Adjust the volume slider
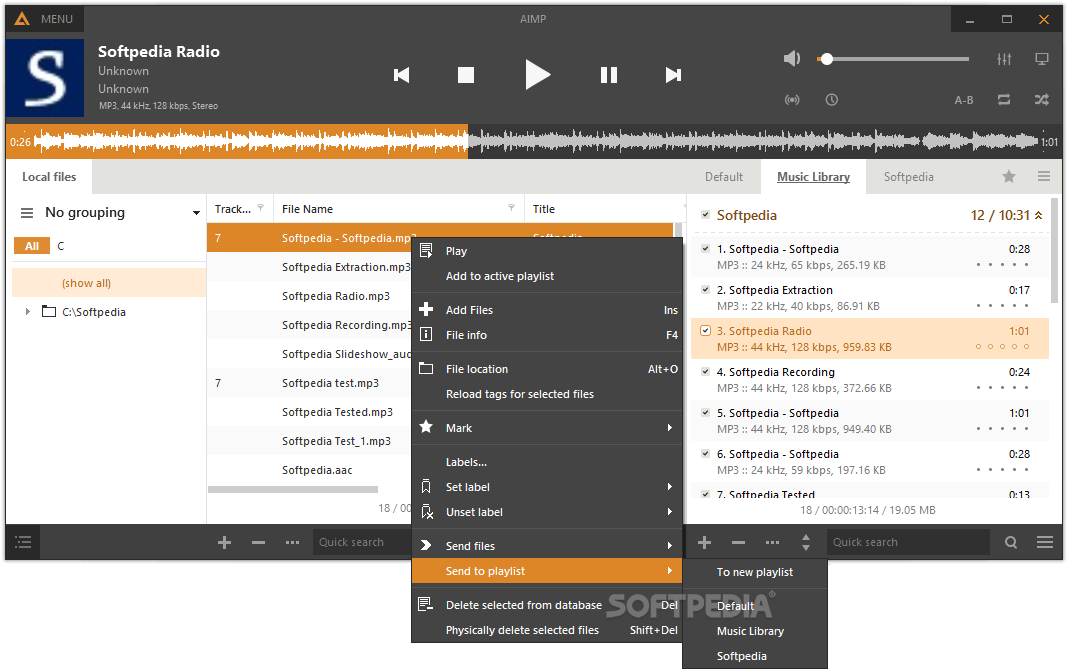Screen dimensions: 1068x669 tap(893, 59)
